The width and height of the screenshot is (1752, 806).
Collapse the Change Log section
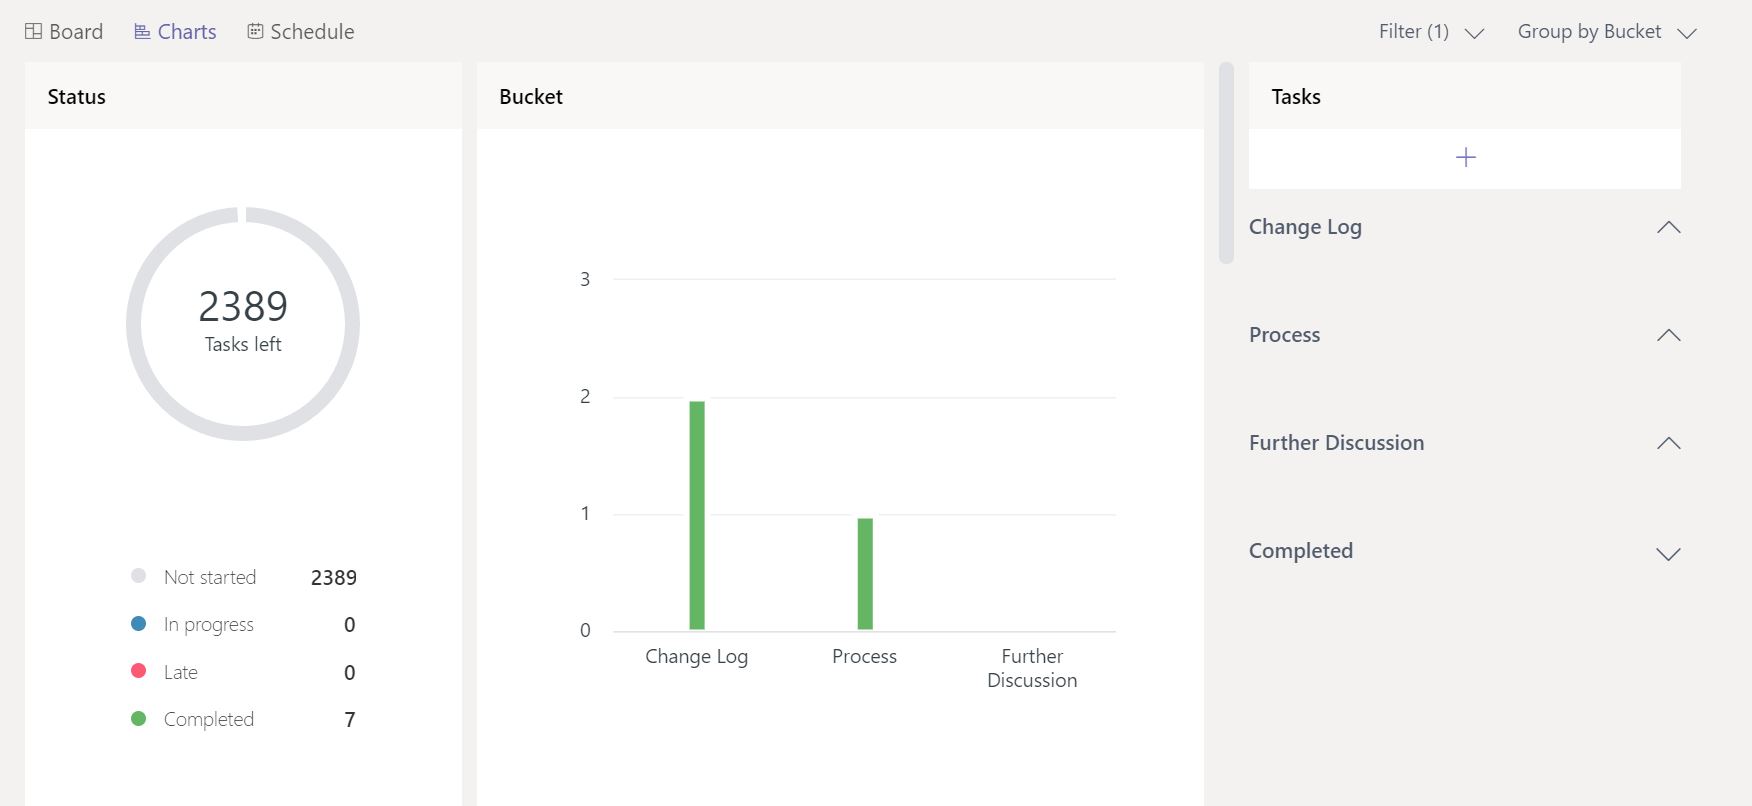[x=1668, y=228]
